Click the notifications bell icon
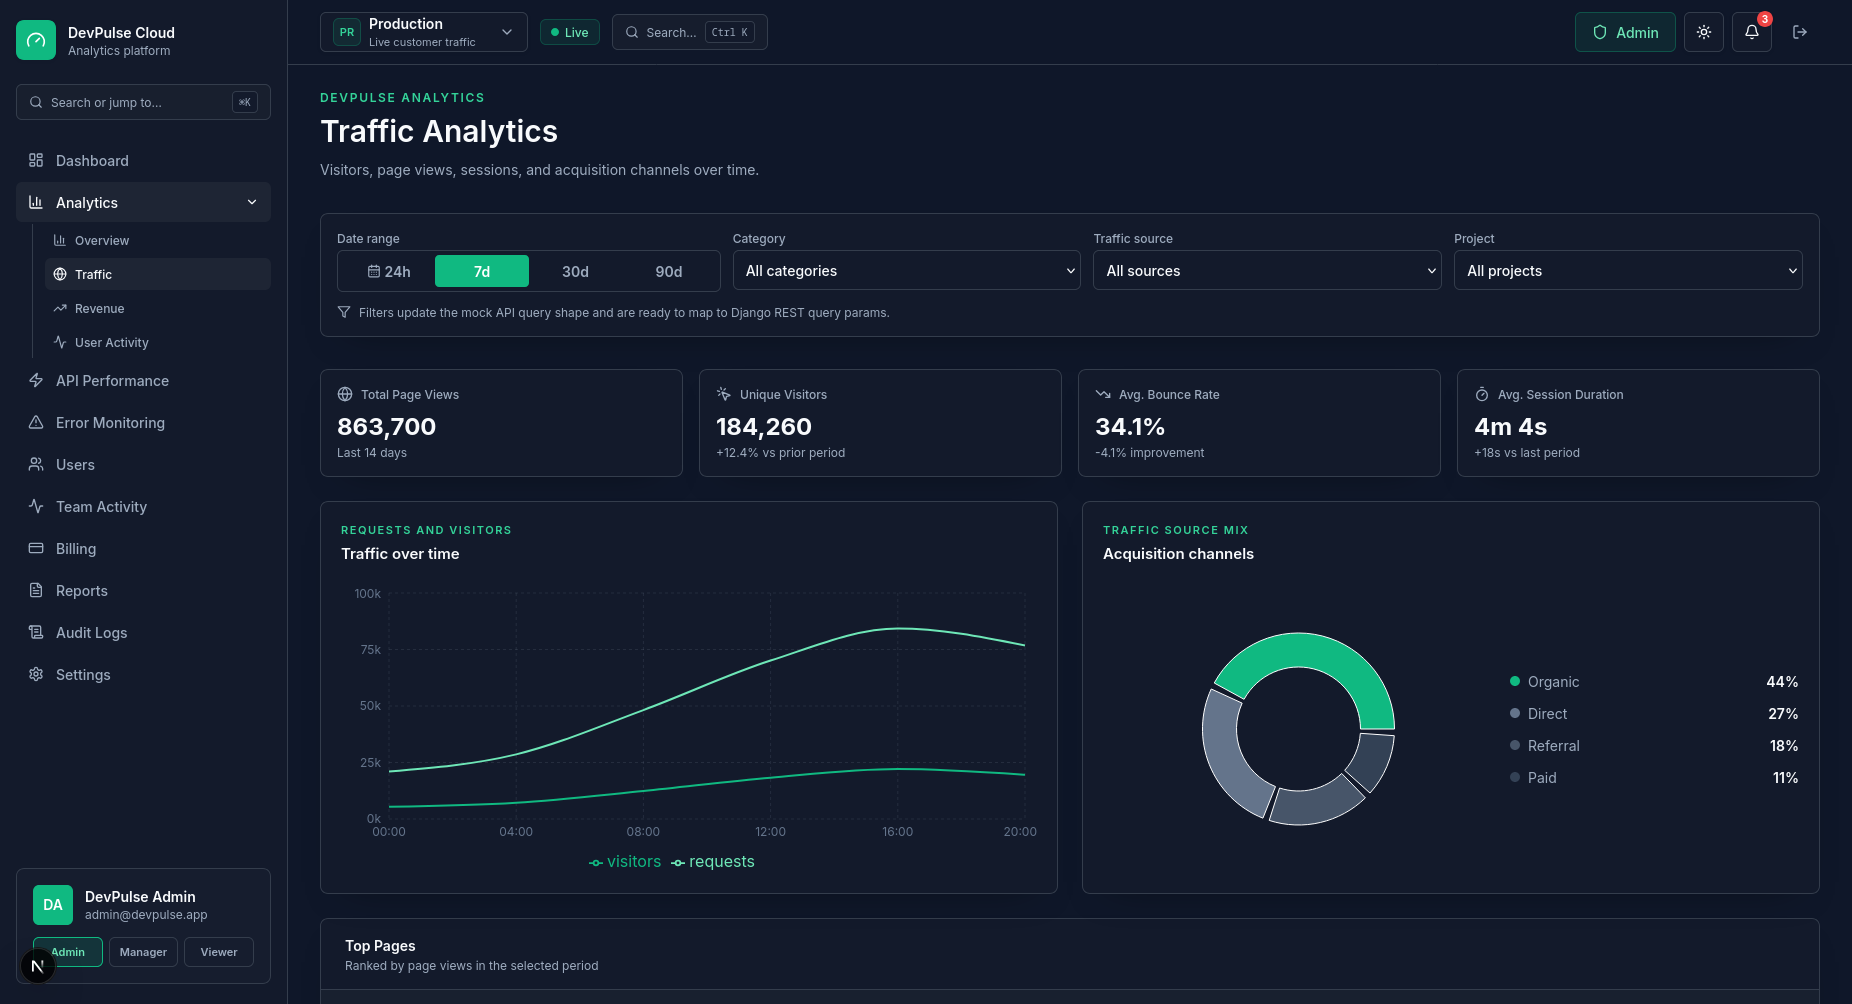This screenshot has height=1004, width=1852. (x=1751, y=32)
